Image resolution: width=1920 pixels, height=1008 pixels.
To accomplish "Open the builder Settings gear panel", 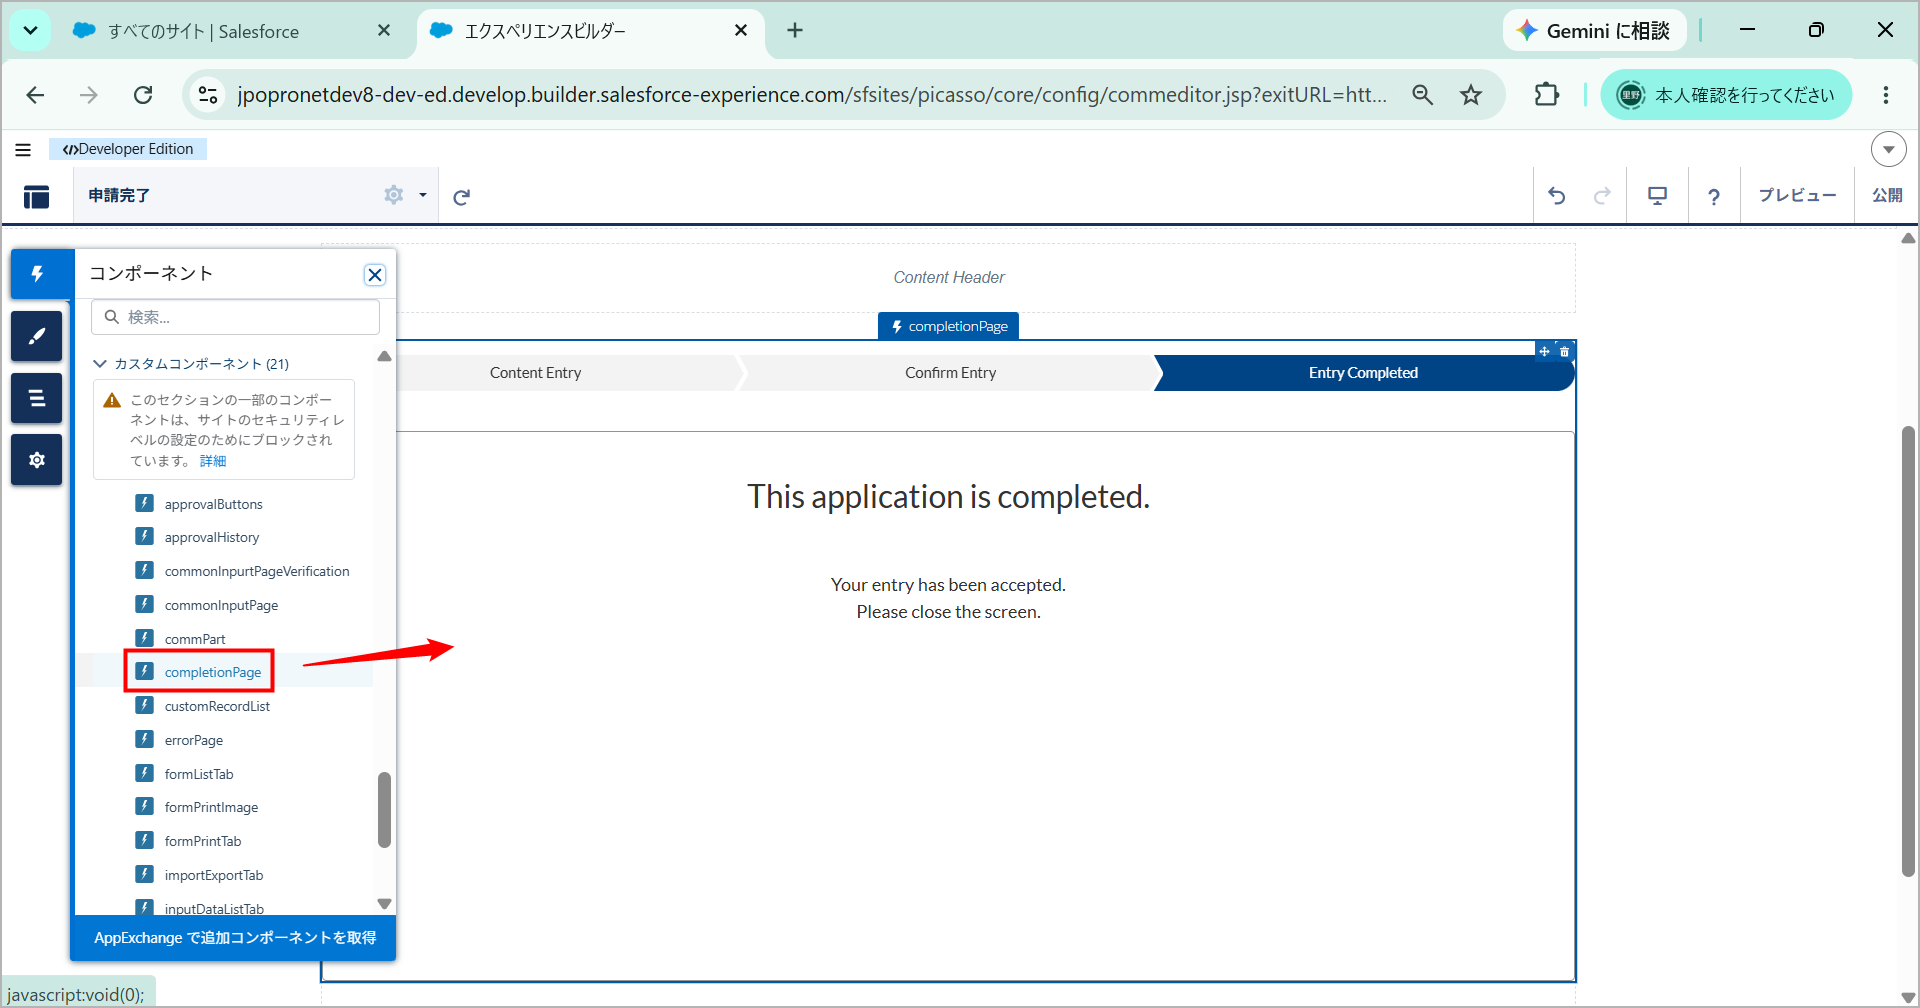I will pyautogui.click(x=37, y=460).
